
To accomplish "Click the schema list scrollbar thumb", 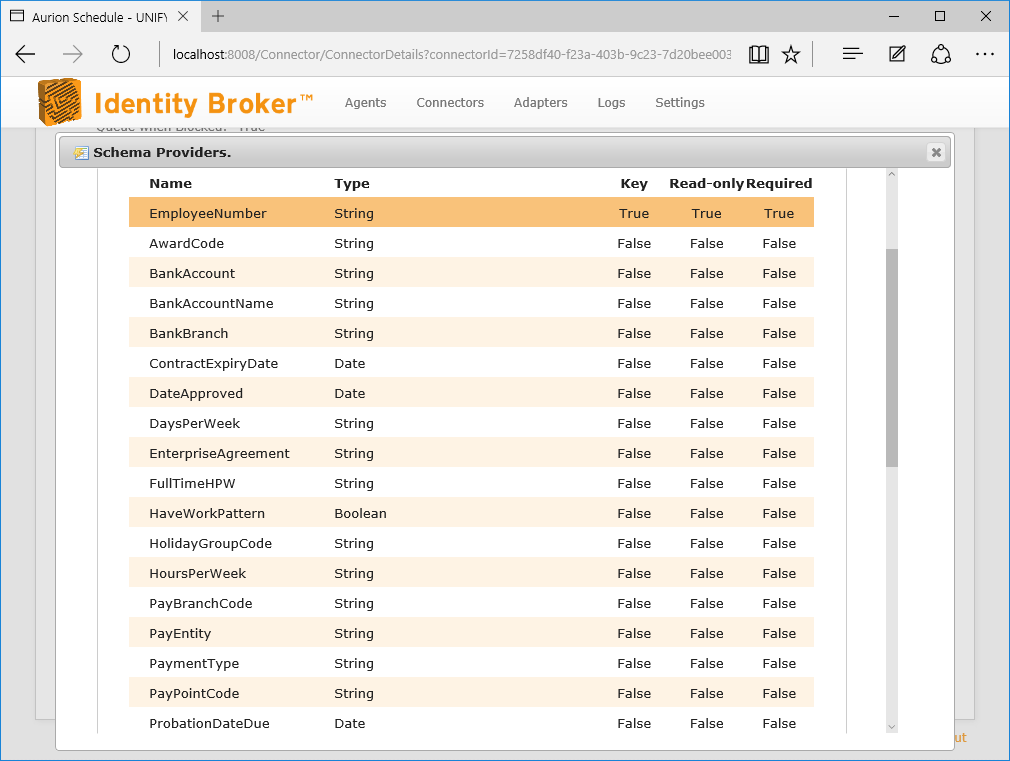I will coord(891,358).
